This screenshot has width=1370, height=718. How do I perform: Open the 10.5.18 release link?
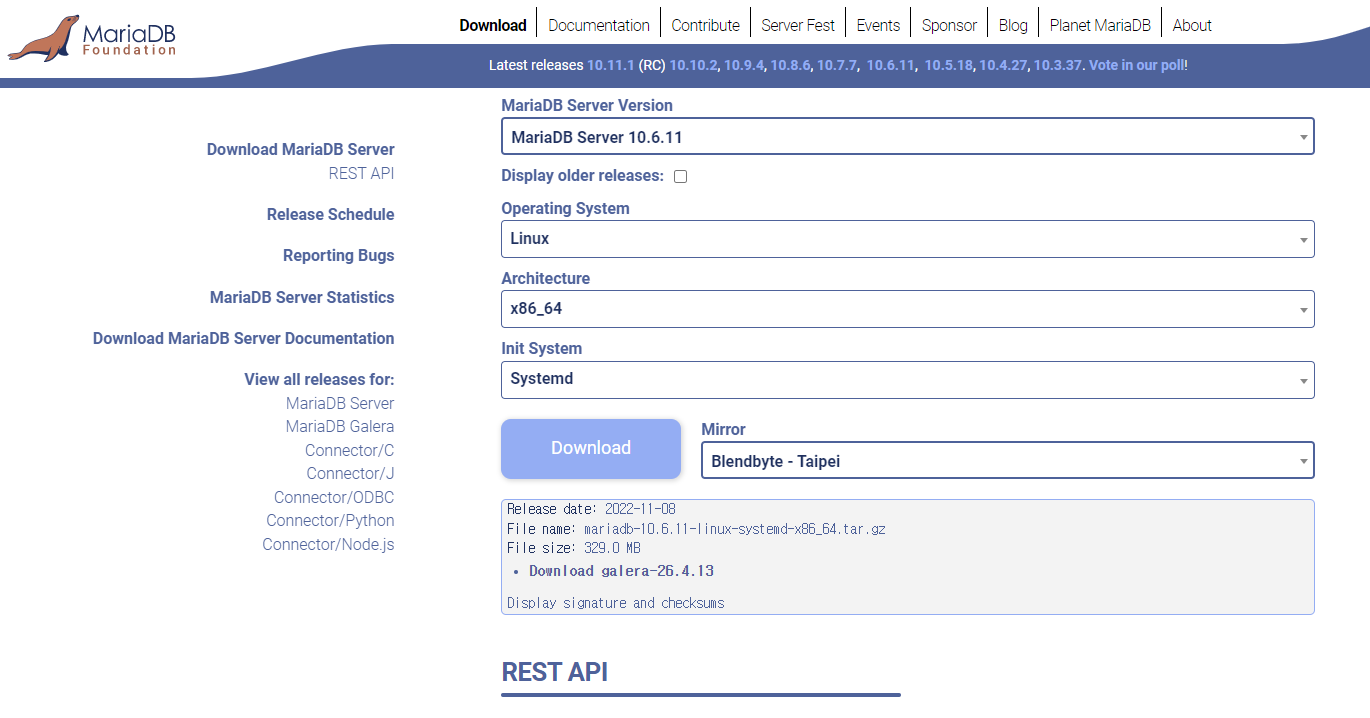[949, 65]
